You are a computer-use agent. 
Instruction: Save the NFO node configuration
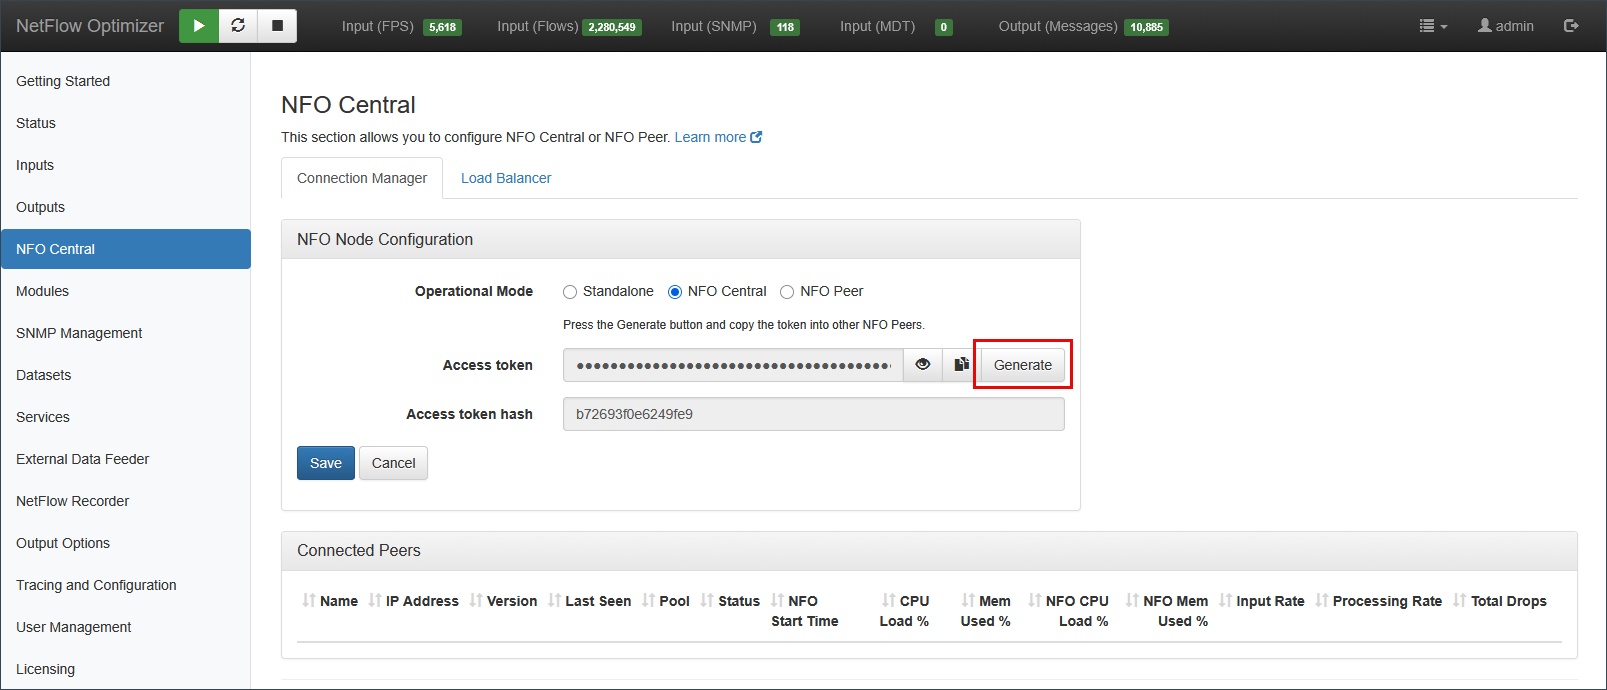(x=326, y=463)
